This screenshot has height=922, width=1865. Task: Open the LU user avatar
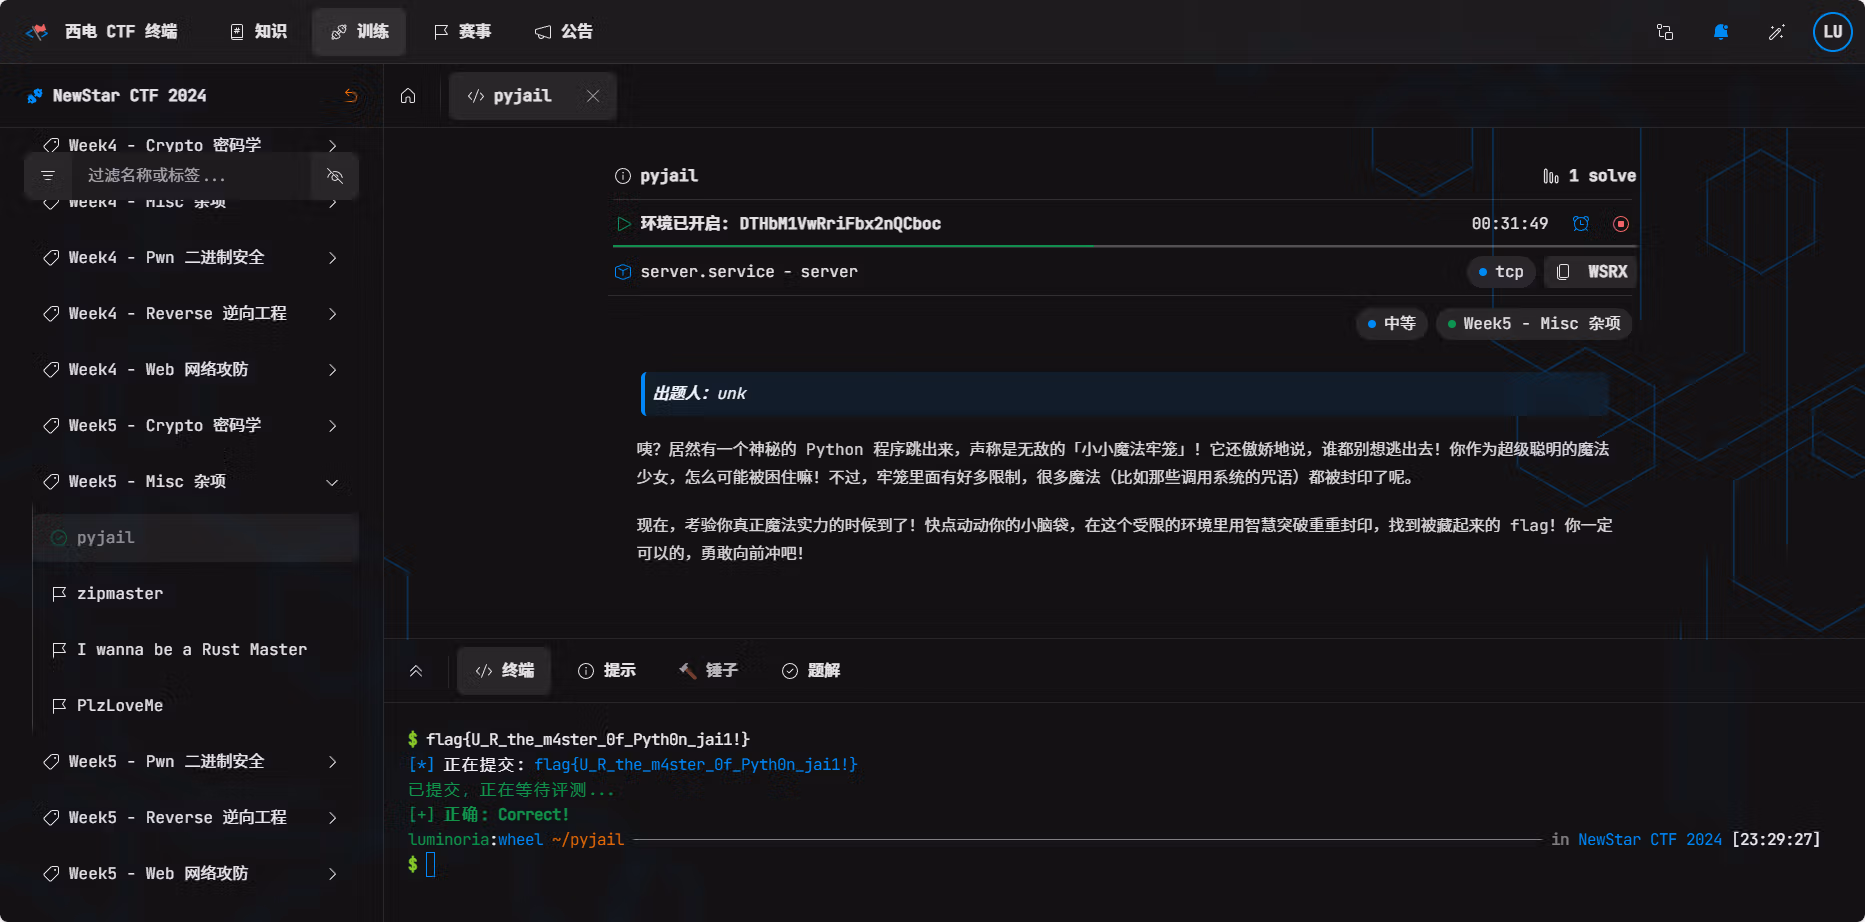click(1833, 32)
